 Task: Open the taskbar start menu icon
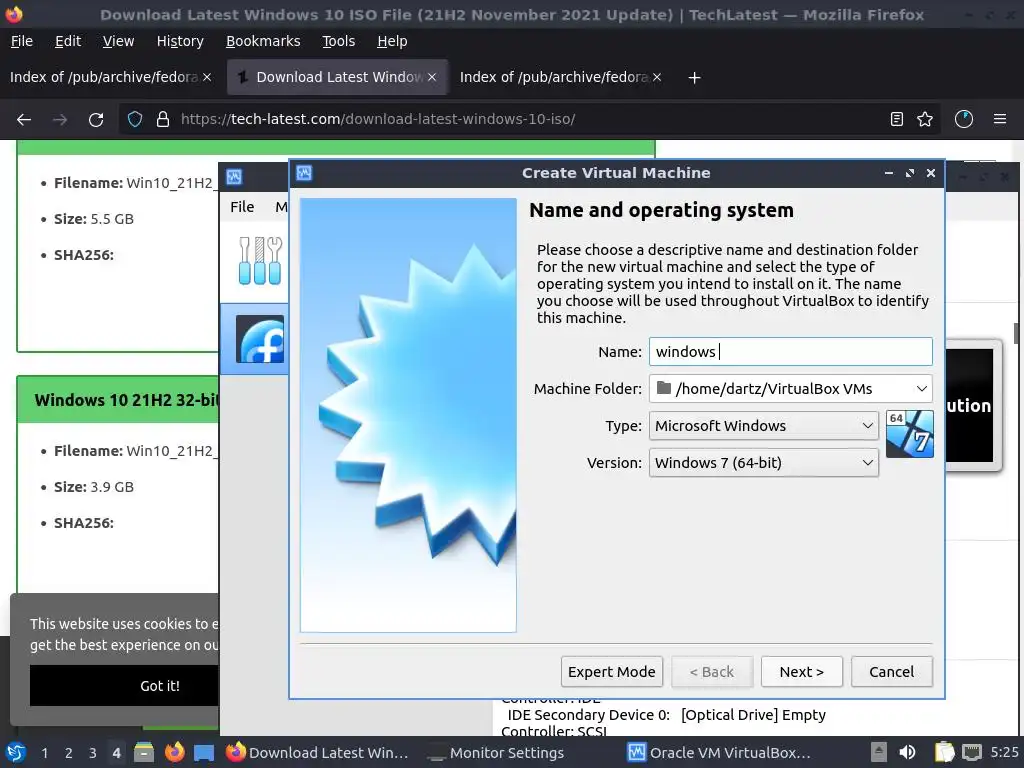coord(16,752)
